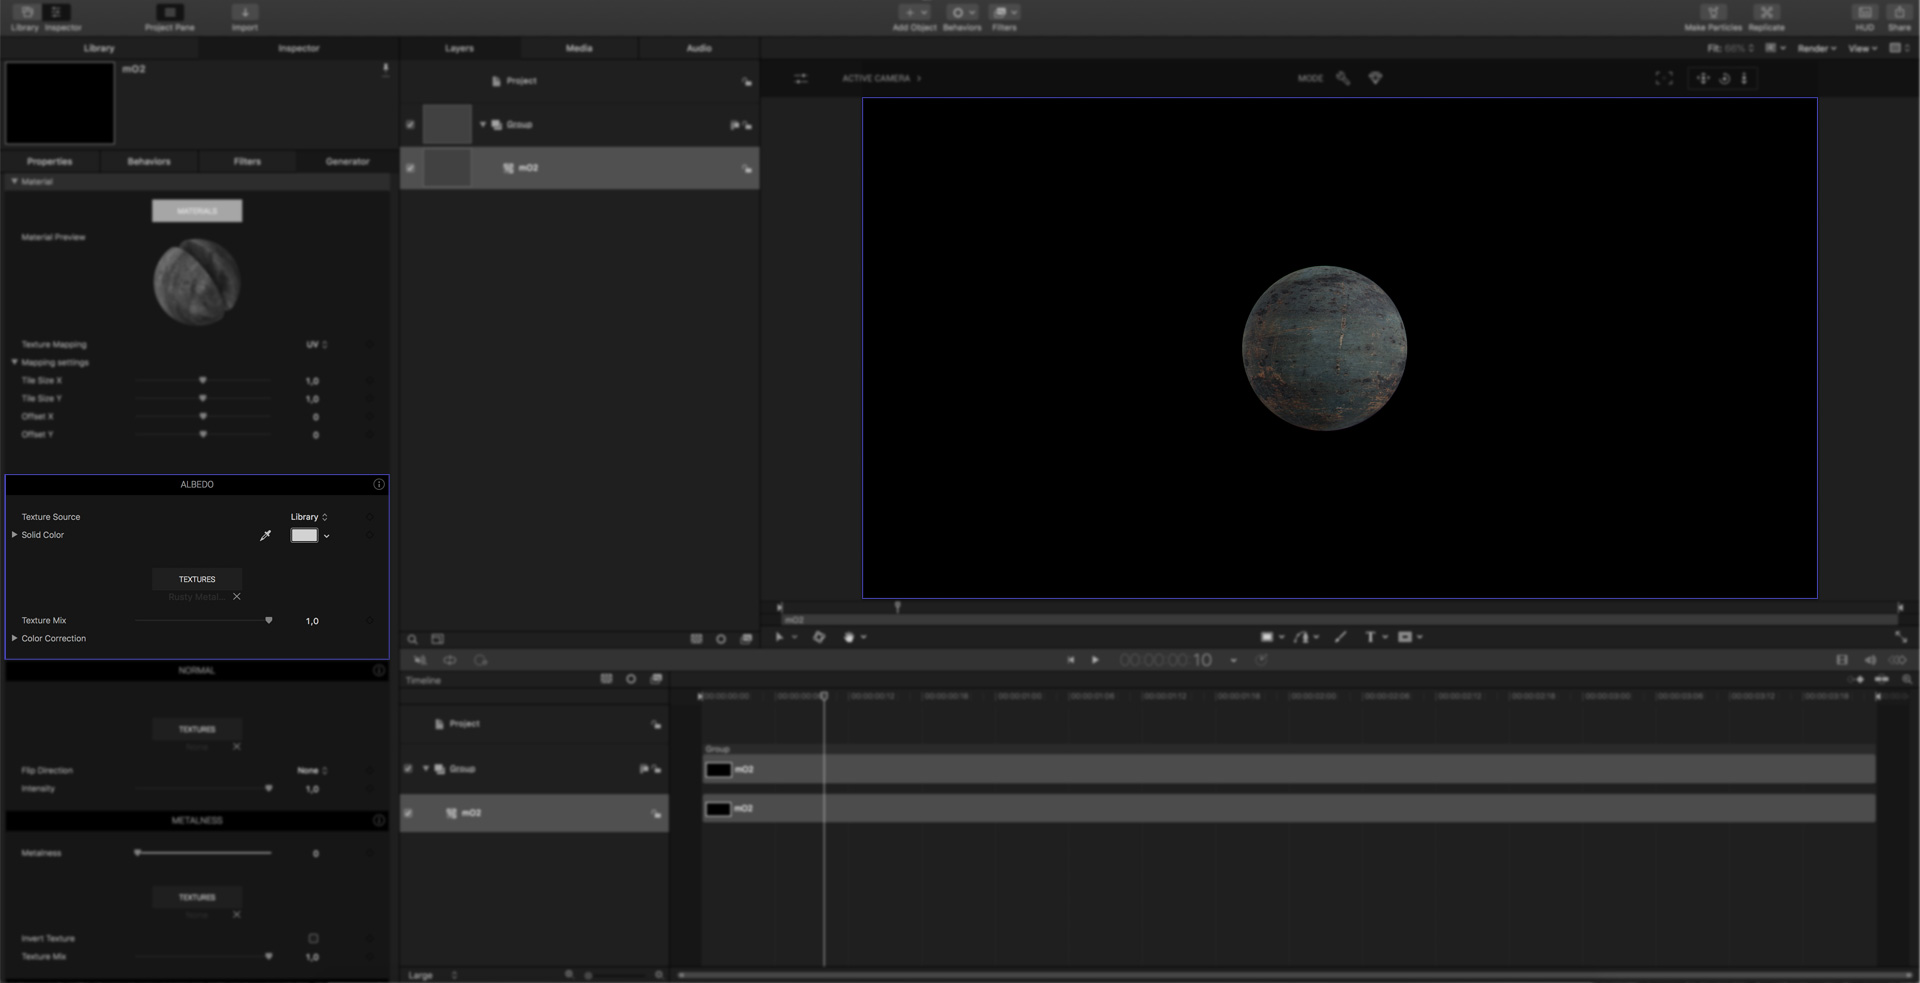Viewport: 1920px width, 983px height.
Task: Switch to the Behaviors tab
Action: pos(149,161)
